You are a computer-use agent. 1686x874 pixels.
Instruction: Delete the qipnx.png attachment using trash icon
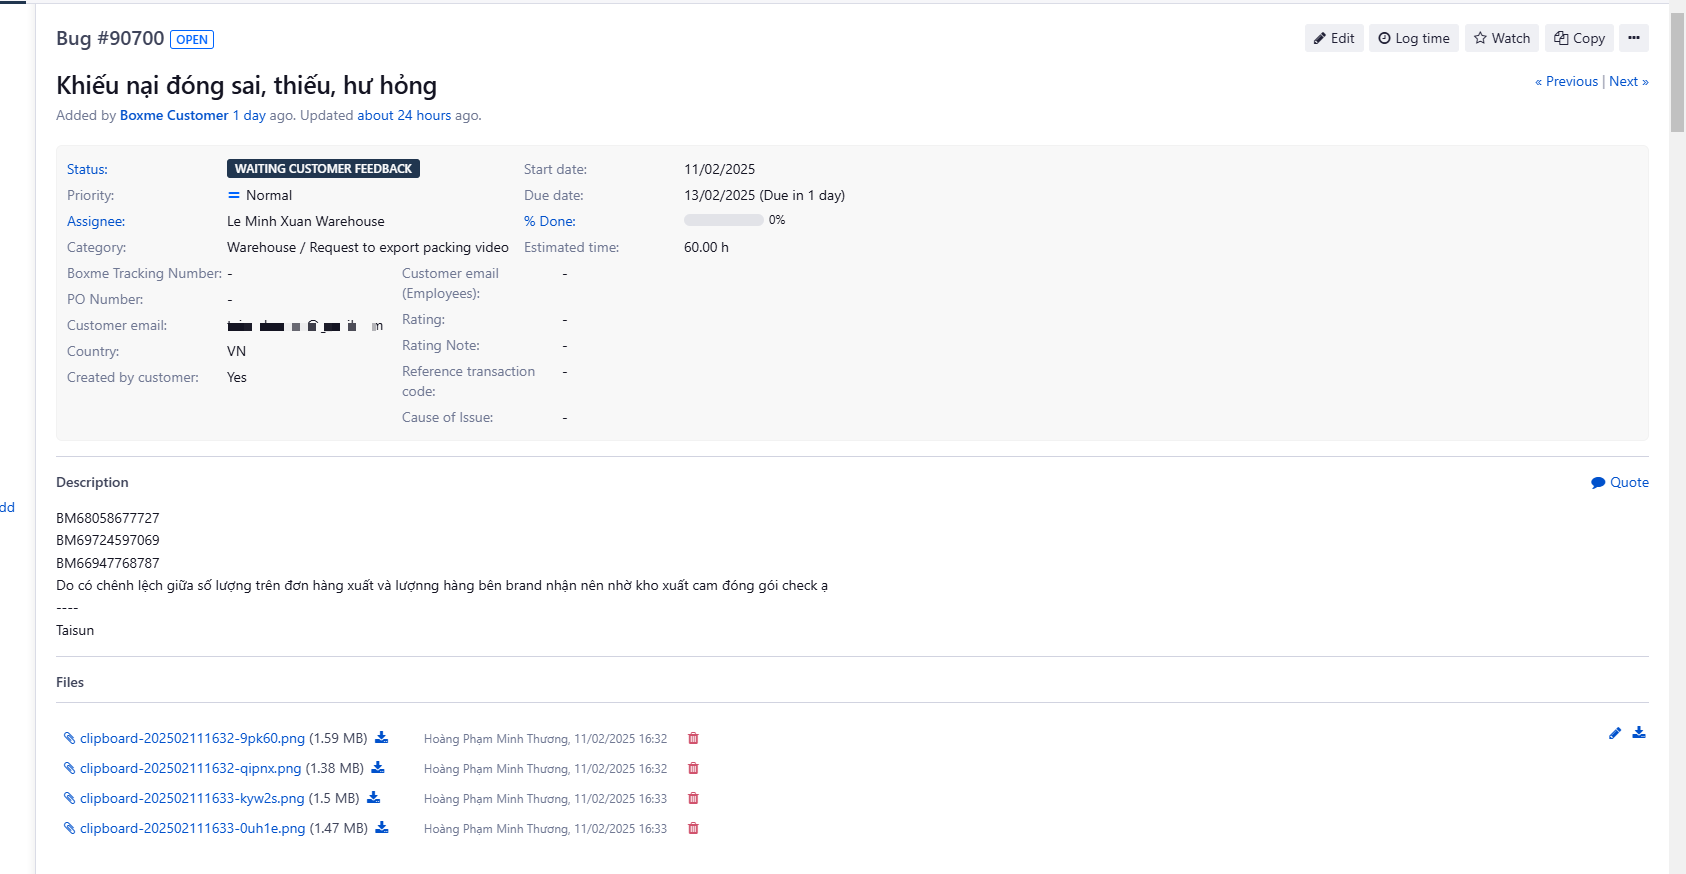[693, 769]
